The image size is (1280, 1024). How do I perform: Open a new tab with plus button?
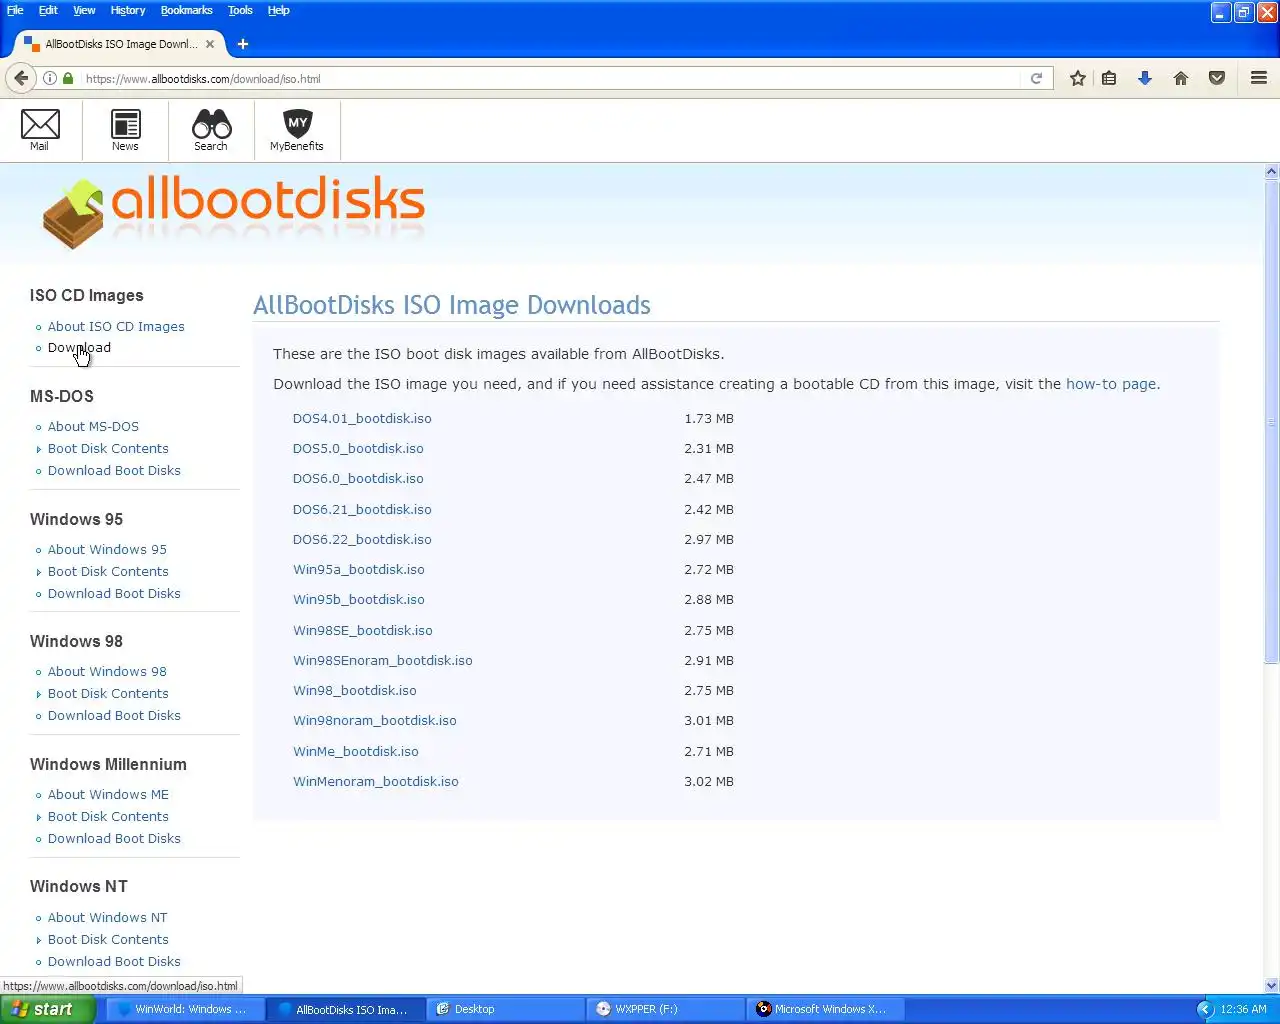tap(242, 44)
